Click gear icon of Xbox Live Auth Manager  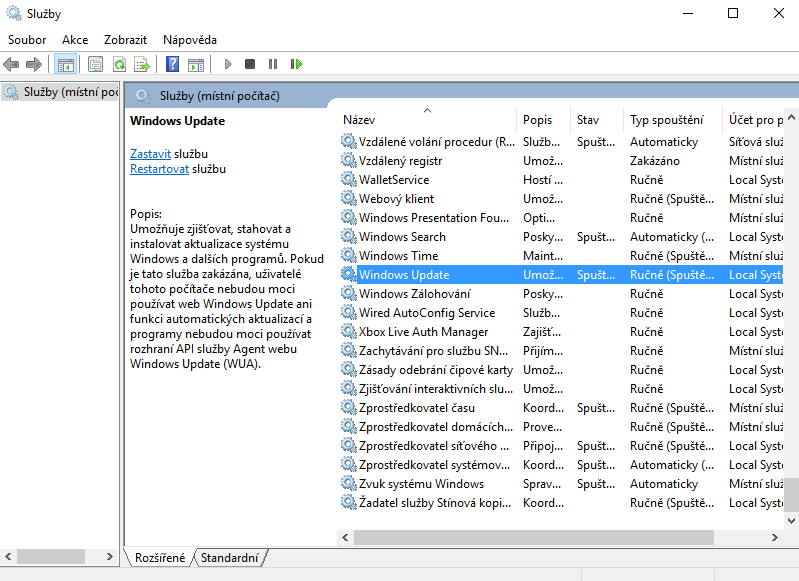(349, 331)
